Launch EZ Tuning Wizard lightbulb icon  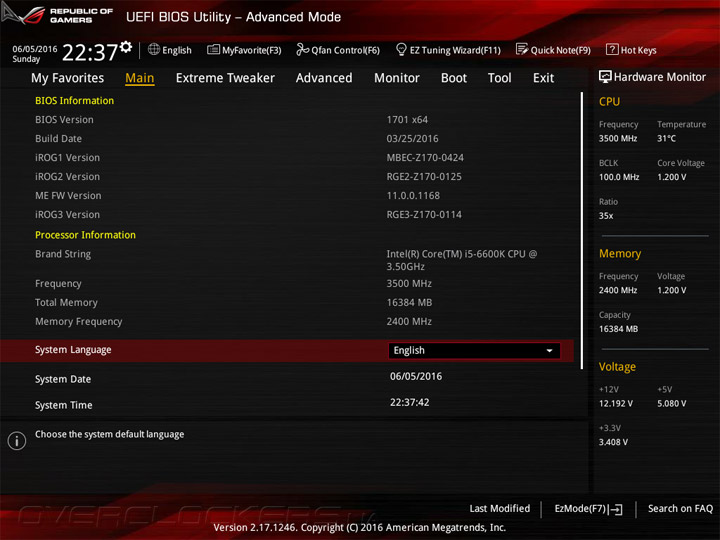tap(401, 49)
